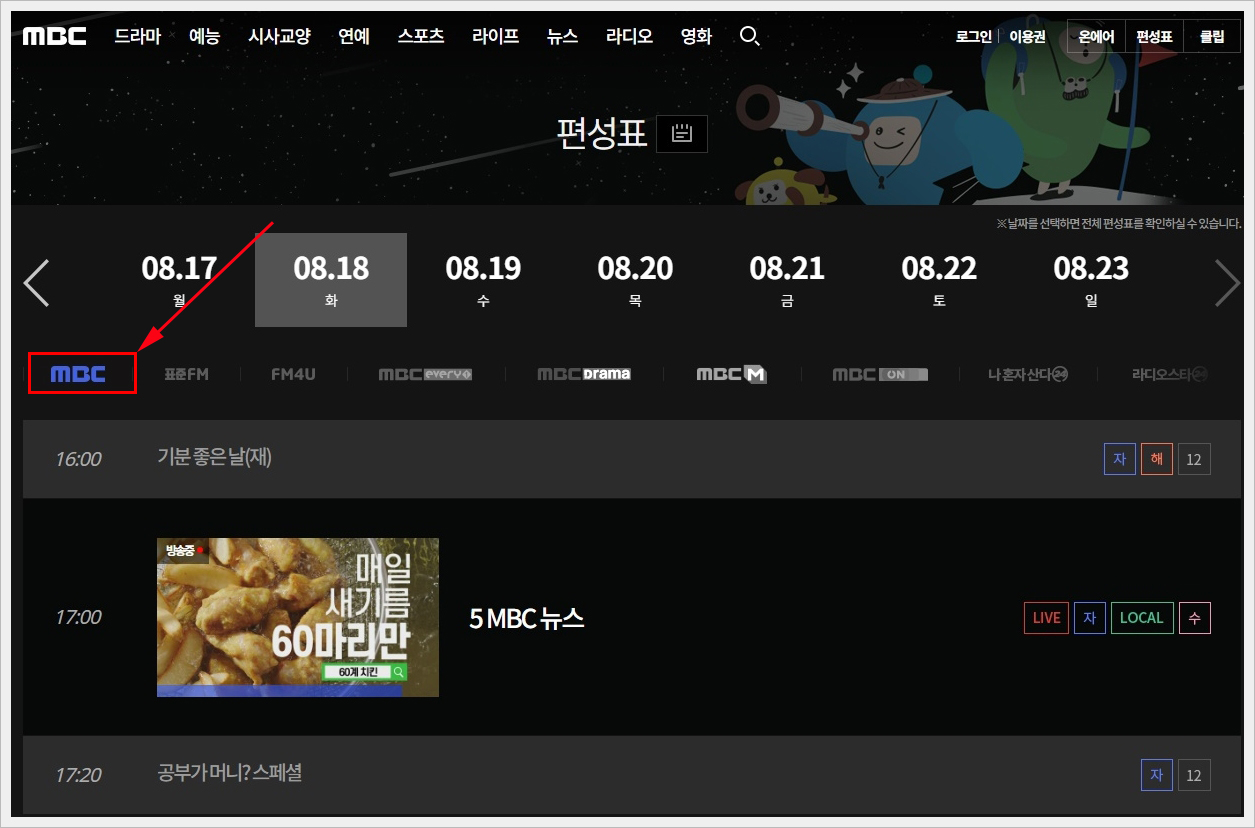Select date 08.22 토
The image size is (1255, 828).
point(939,280)
